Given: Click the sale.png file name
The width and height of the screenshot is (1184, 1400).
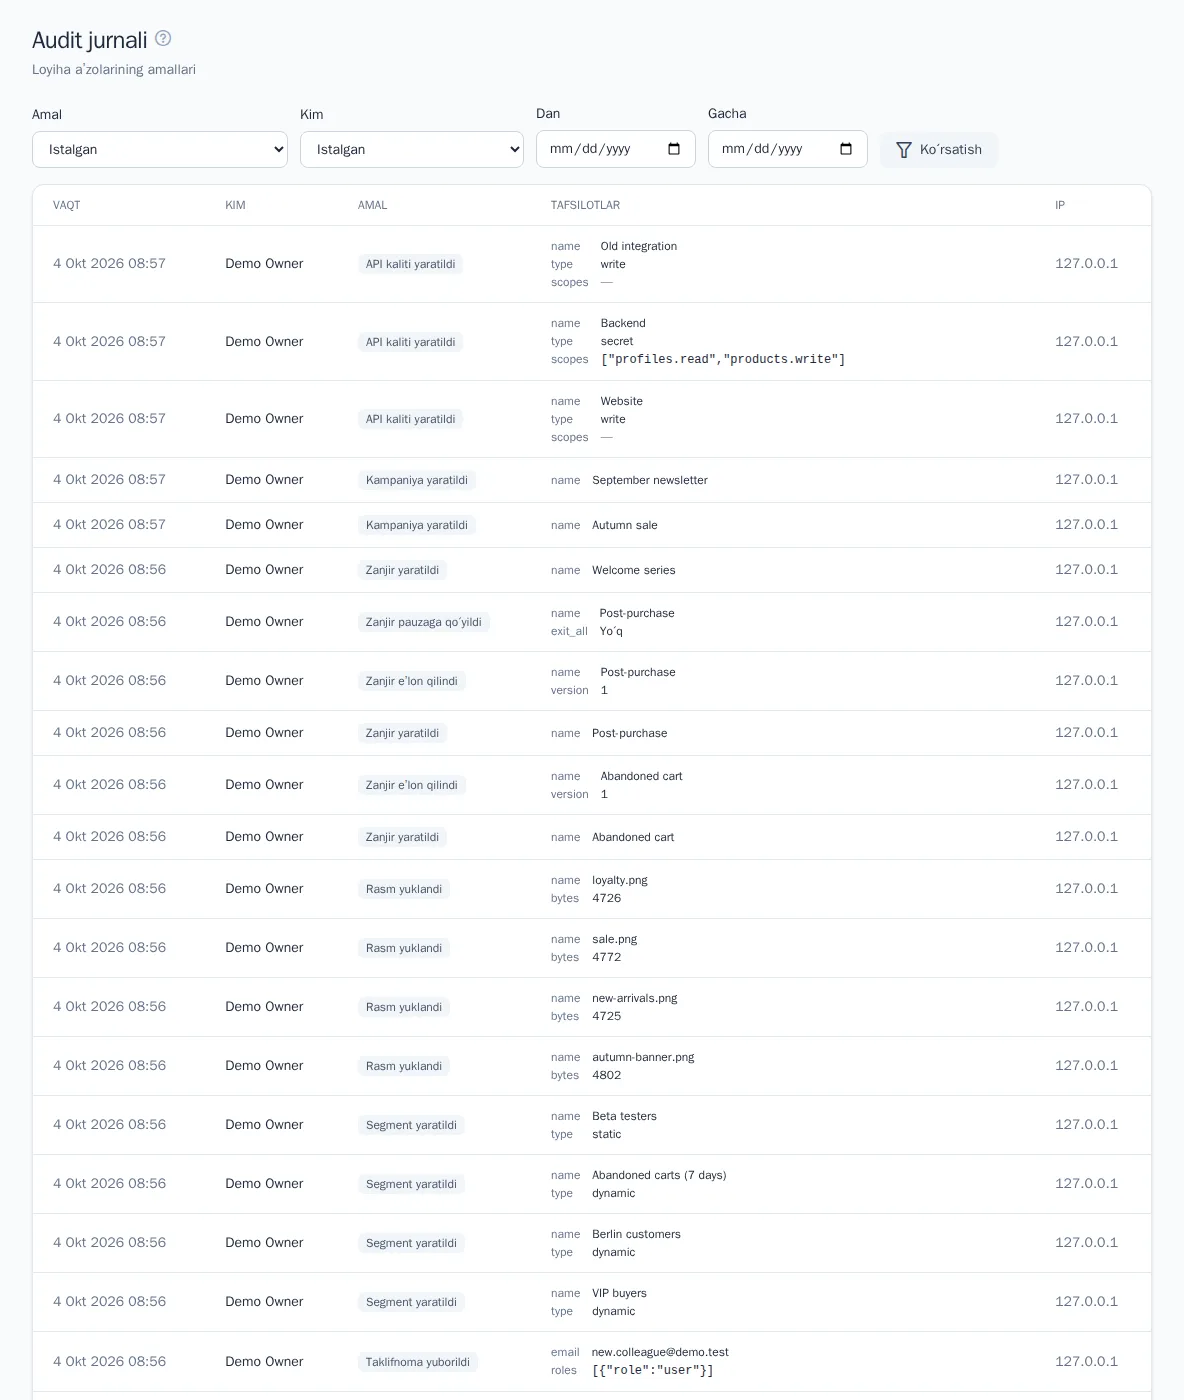Looking at the screenshot, I should 615,939.
